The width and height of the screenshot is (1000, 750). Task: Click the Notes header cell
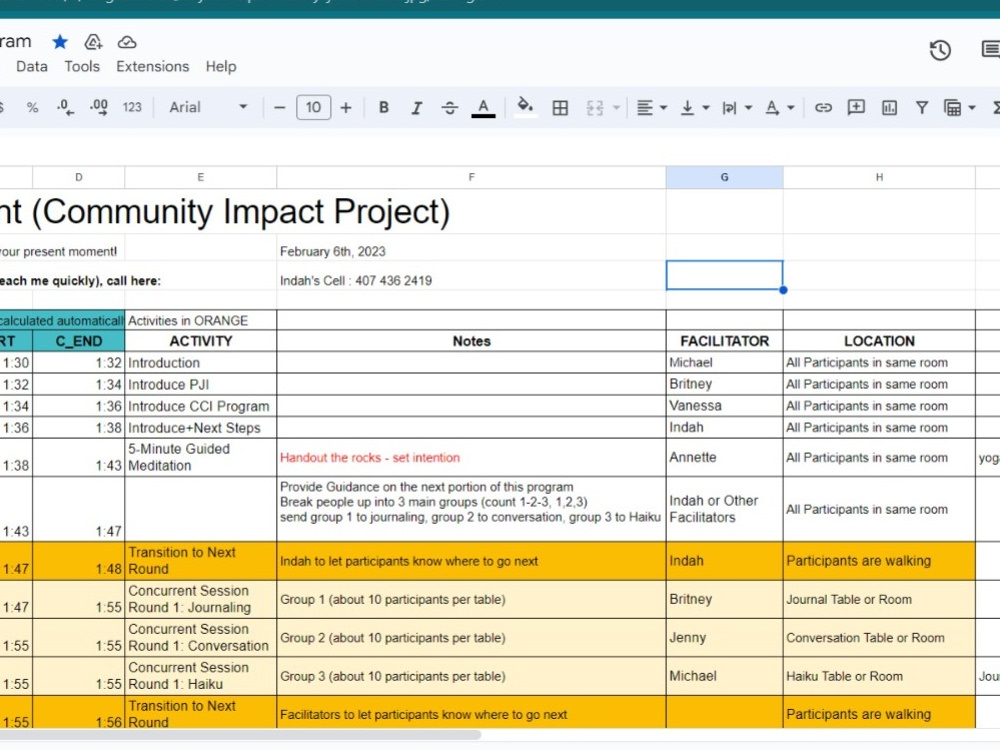pos(471,341)
